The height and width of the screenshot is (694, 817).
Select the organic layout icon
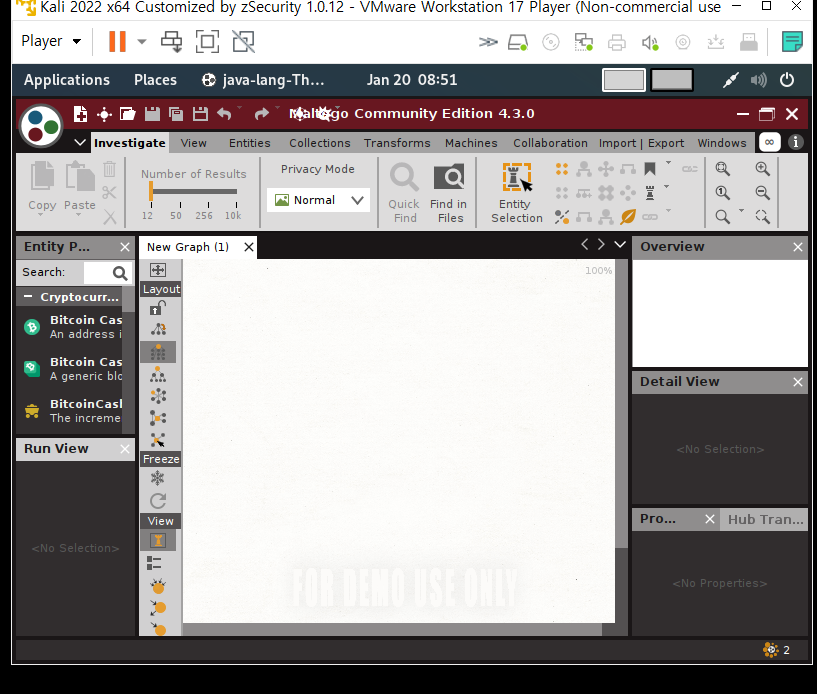click(158, 418)
